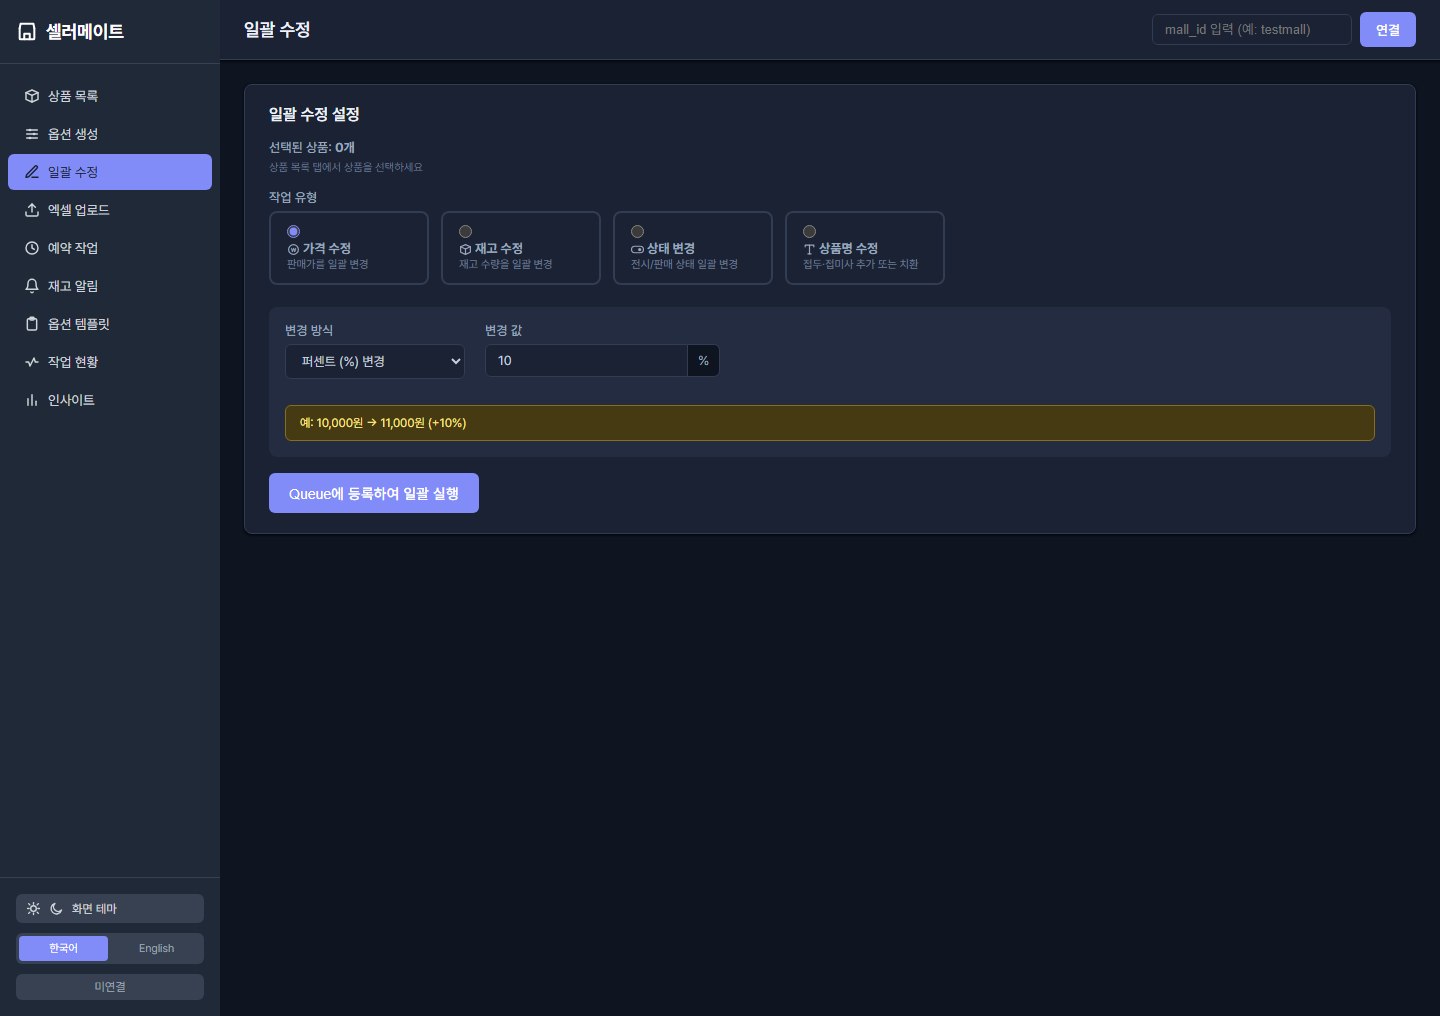1440x1016 pixels.
Task: Focus the mall_id 입력 field
Action: tap(1252, 29)
